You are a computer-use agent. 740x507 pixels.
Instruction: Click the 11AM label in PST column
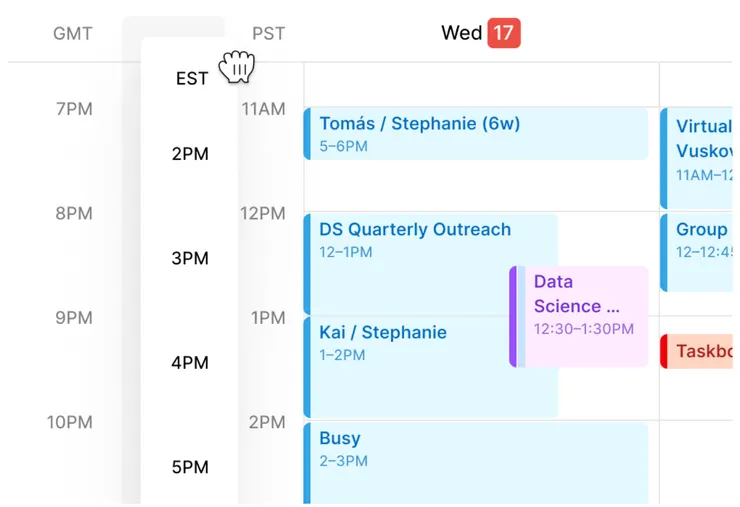click(x=264, y=109)
